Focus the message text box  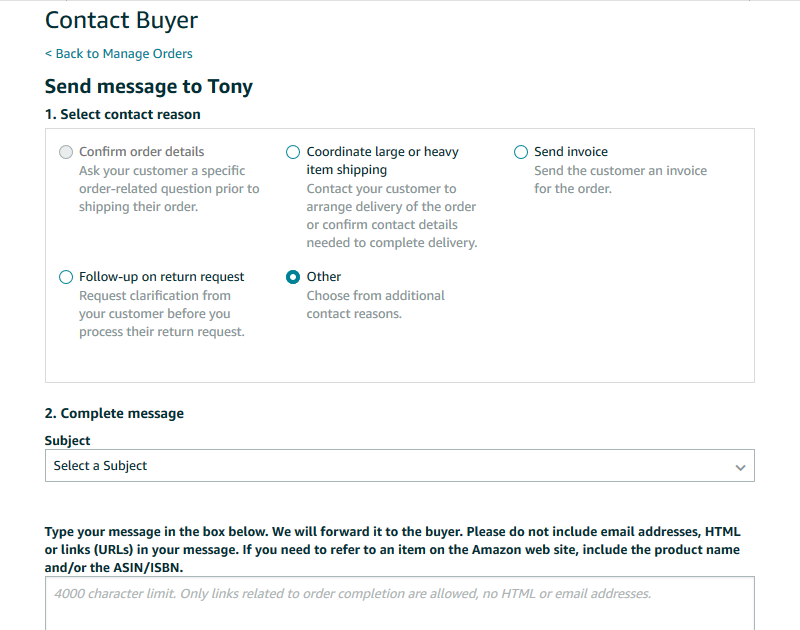[399, 603]
